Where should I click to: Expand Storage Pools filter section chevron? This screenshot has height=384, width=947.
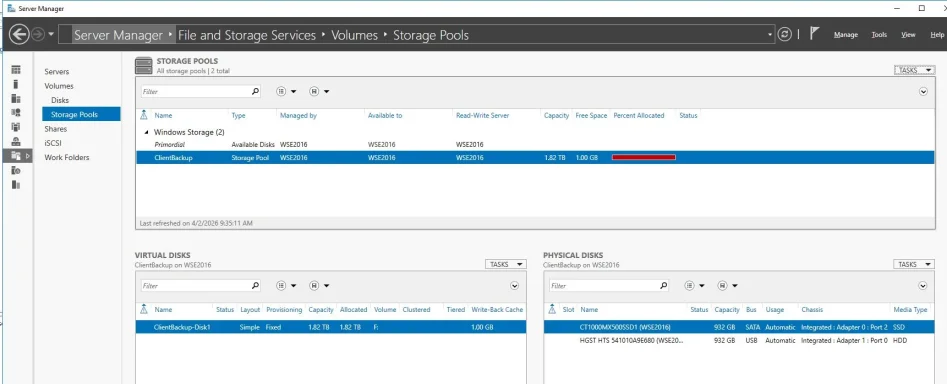923,92
